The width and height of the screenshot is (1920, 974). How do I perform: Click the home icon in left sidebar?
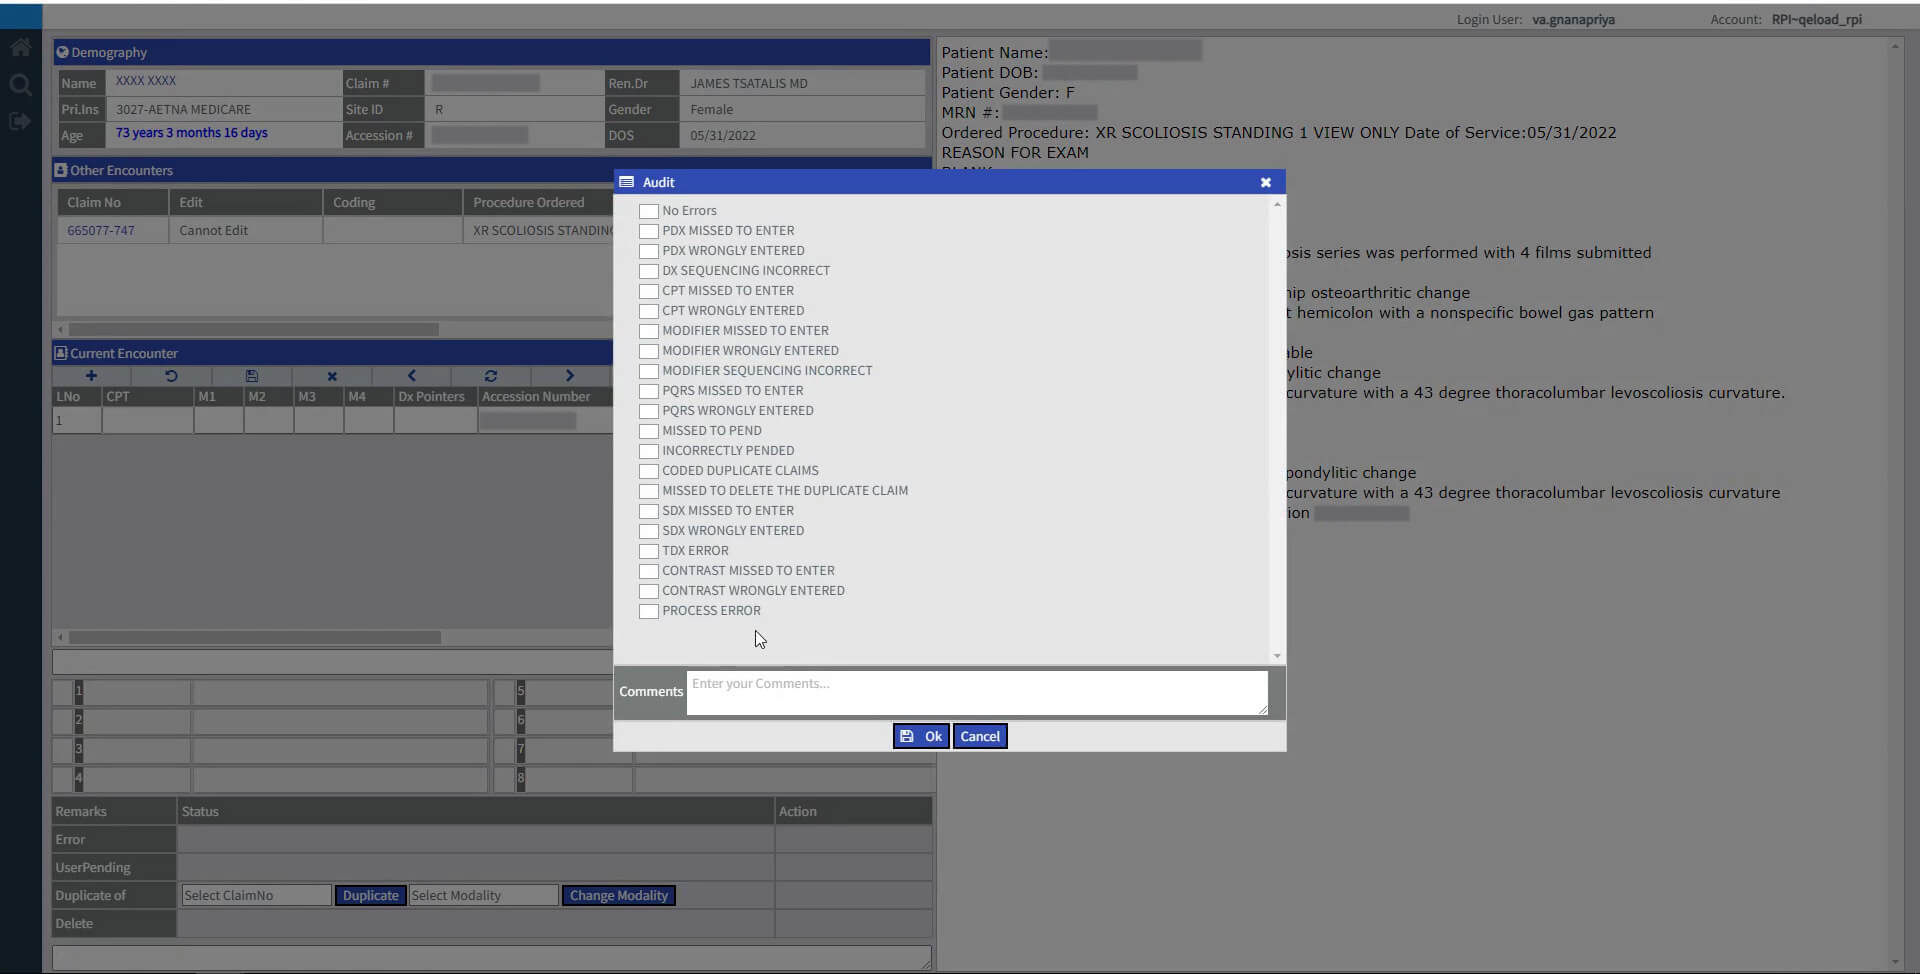(20, 47)
